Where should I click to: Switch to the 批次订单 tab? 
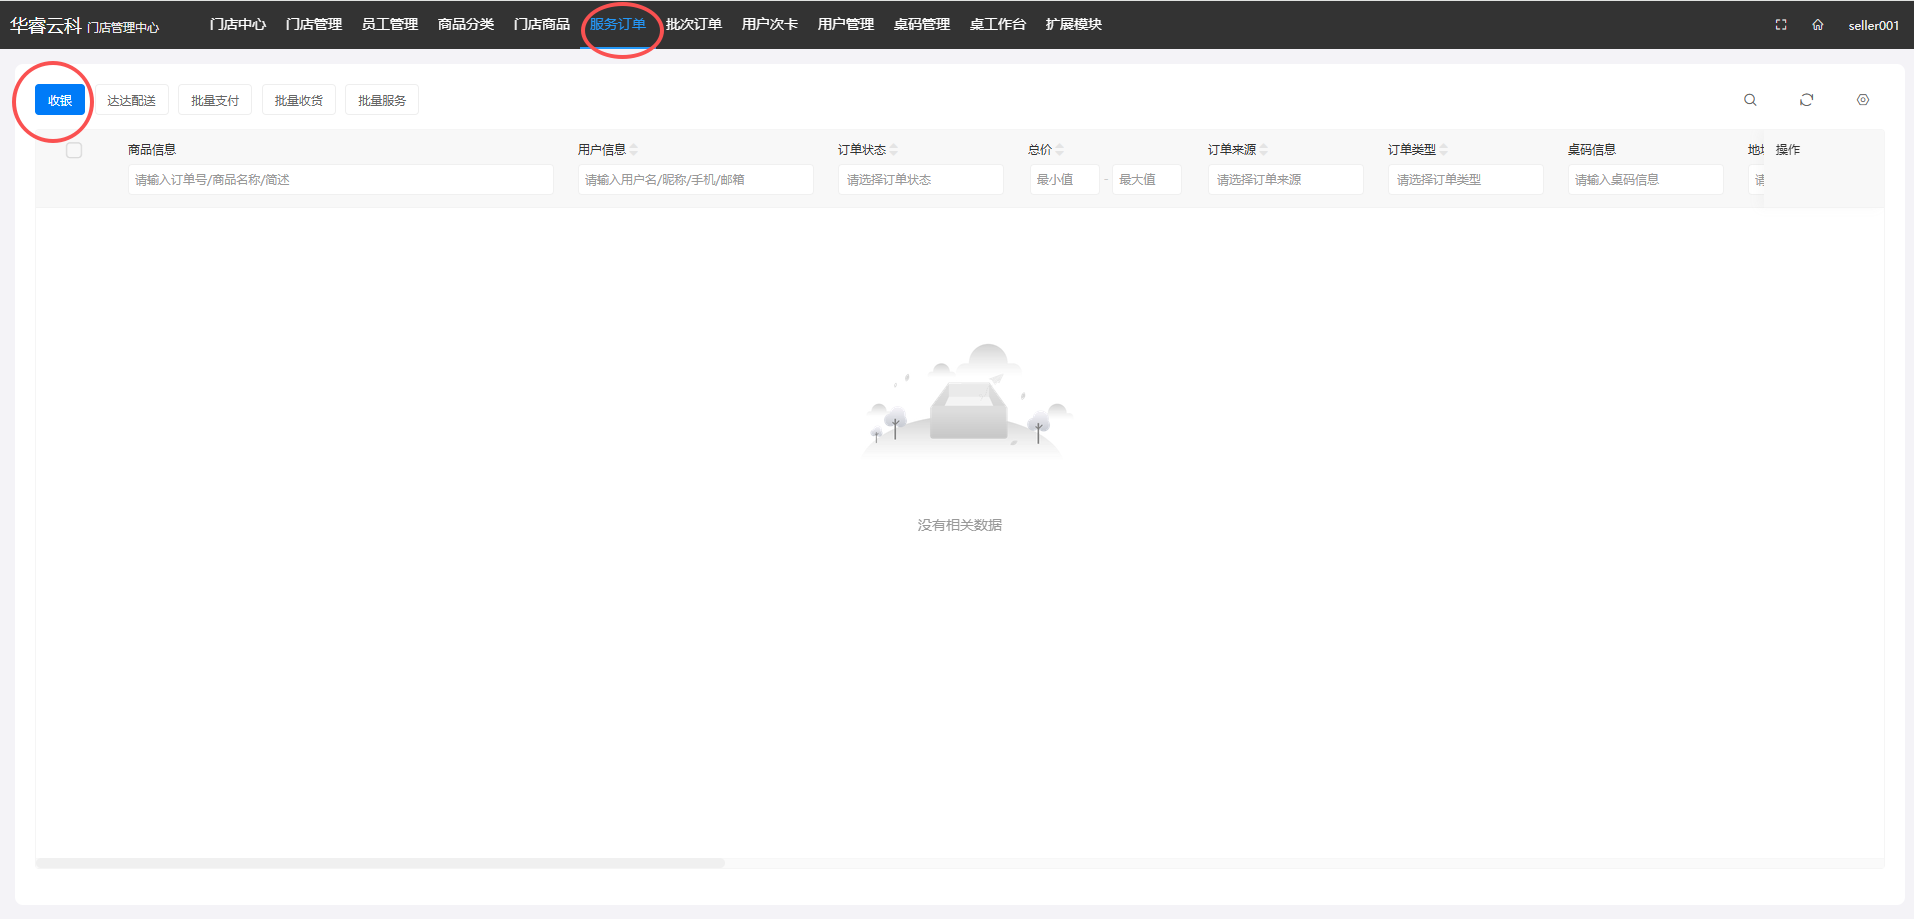[x=694, y=24]
